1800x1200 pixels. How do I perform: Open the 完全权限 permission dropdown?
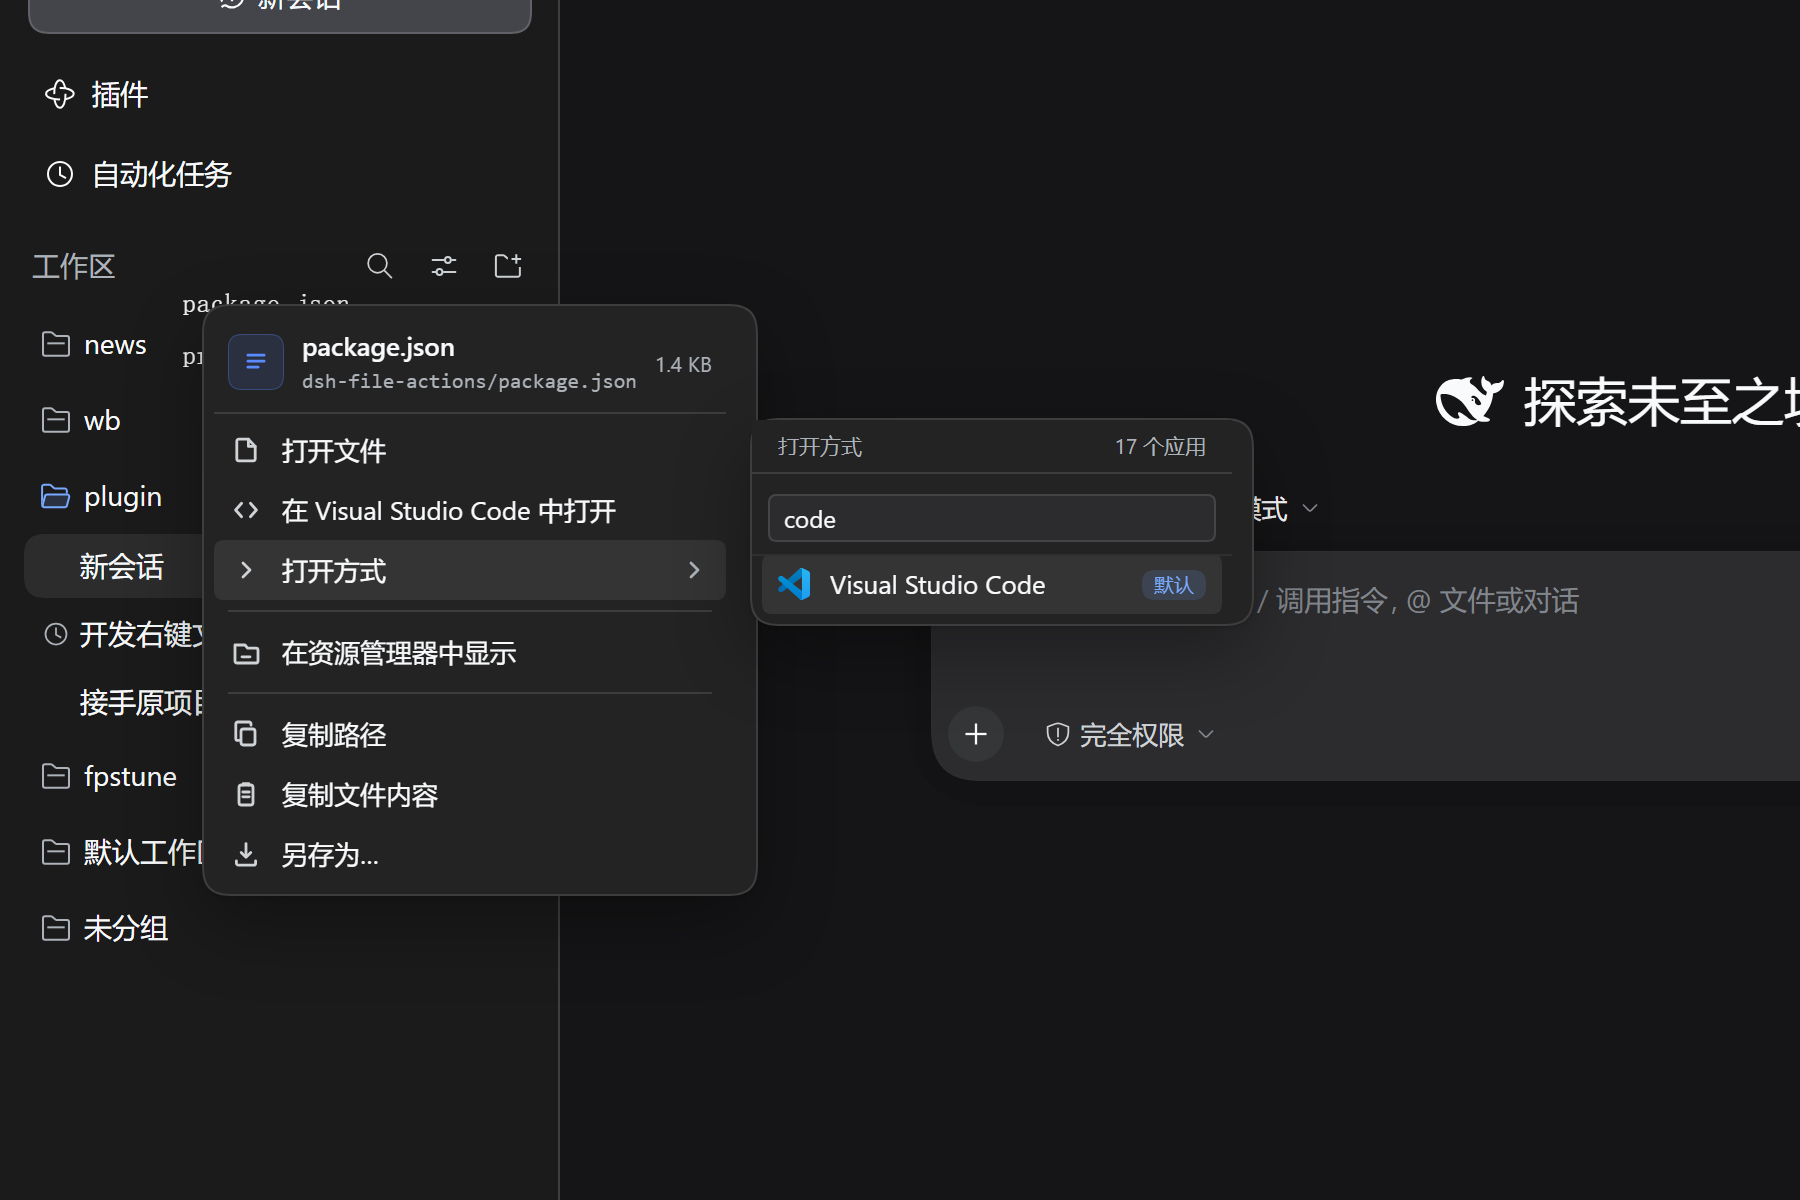1130,735
